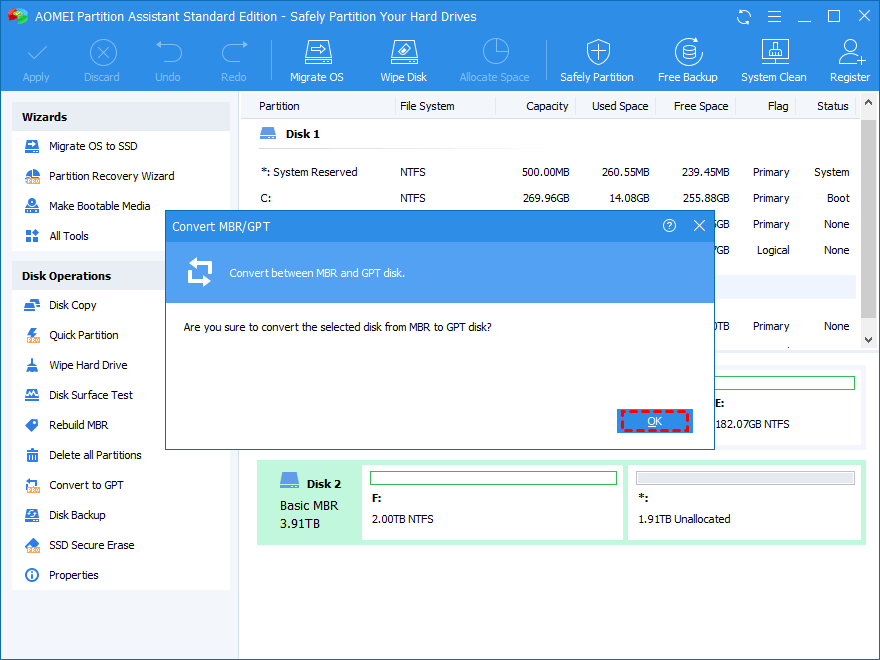880x660 pixels.
Task: Click the Disk Operations panel header
Action: point(89,276)
